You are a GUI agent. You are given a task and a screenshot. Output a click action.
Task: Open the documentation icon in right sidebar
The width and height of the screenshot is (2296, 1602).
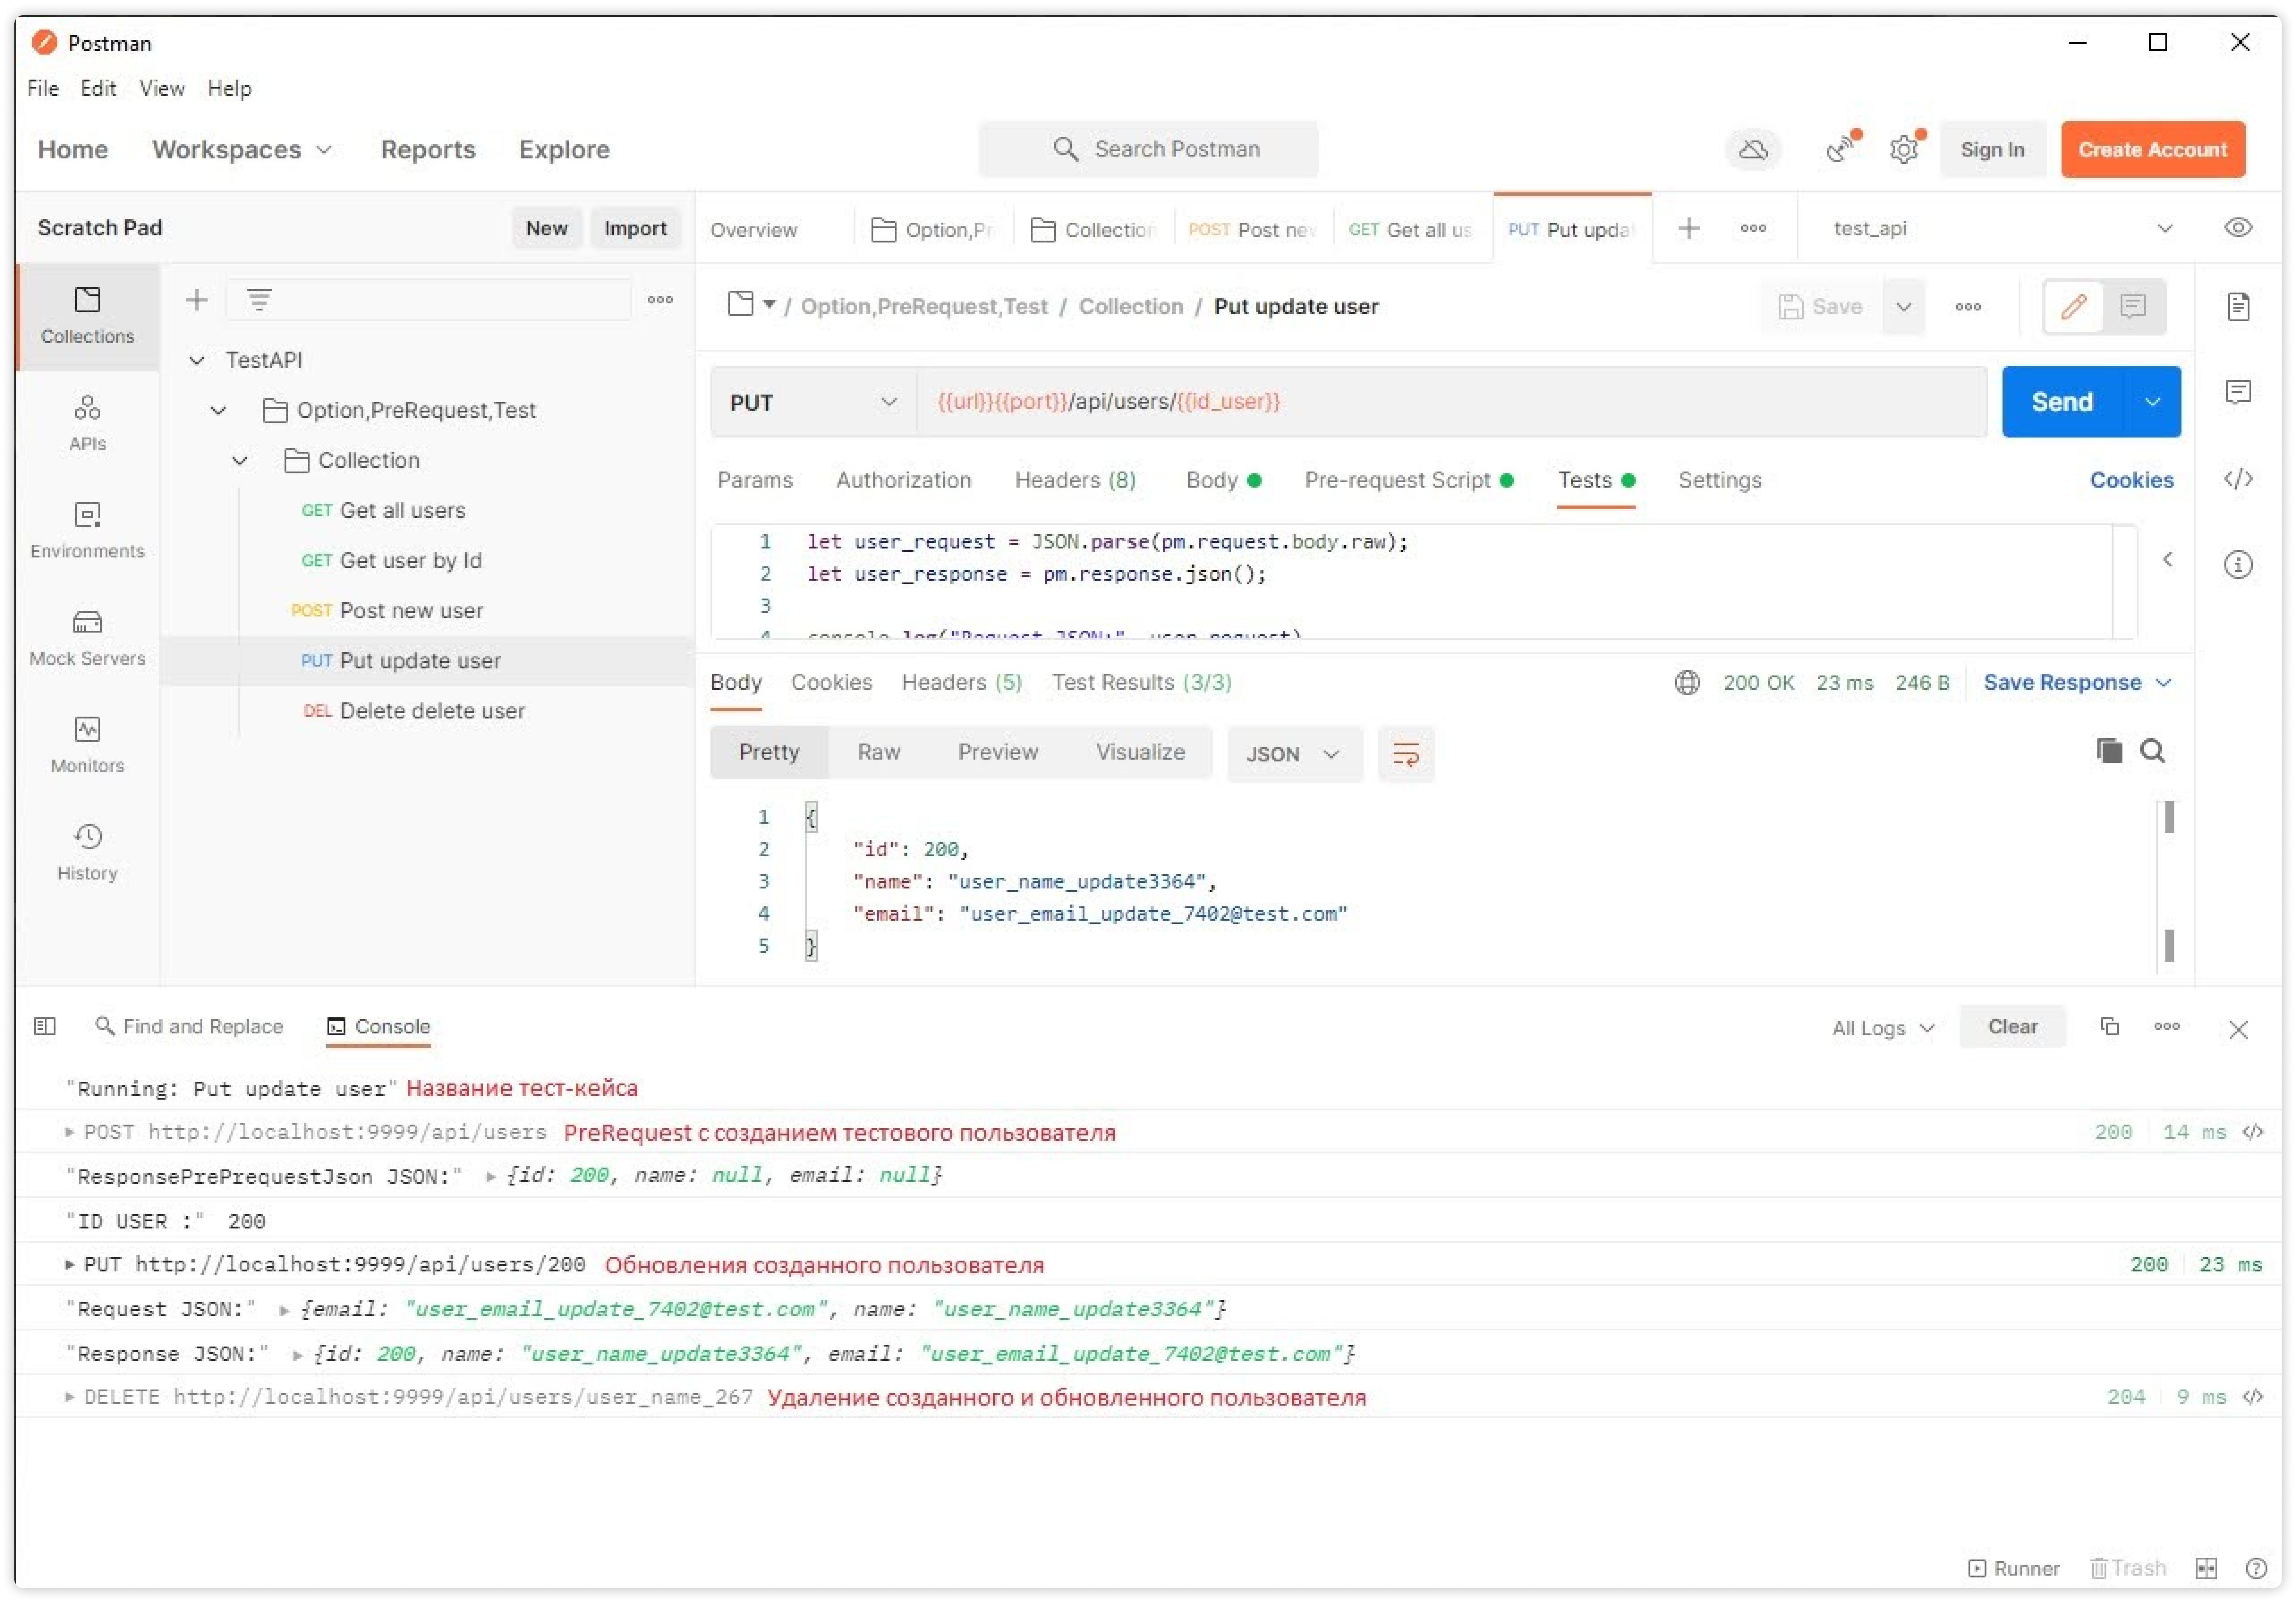coord(2238,306)
